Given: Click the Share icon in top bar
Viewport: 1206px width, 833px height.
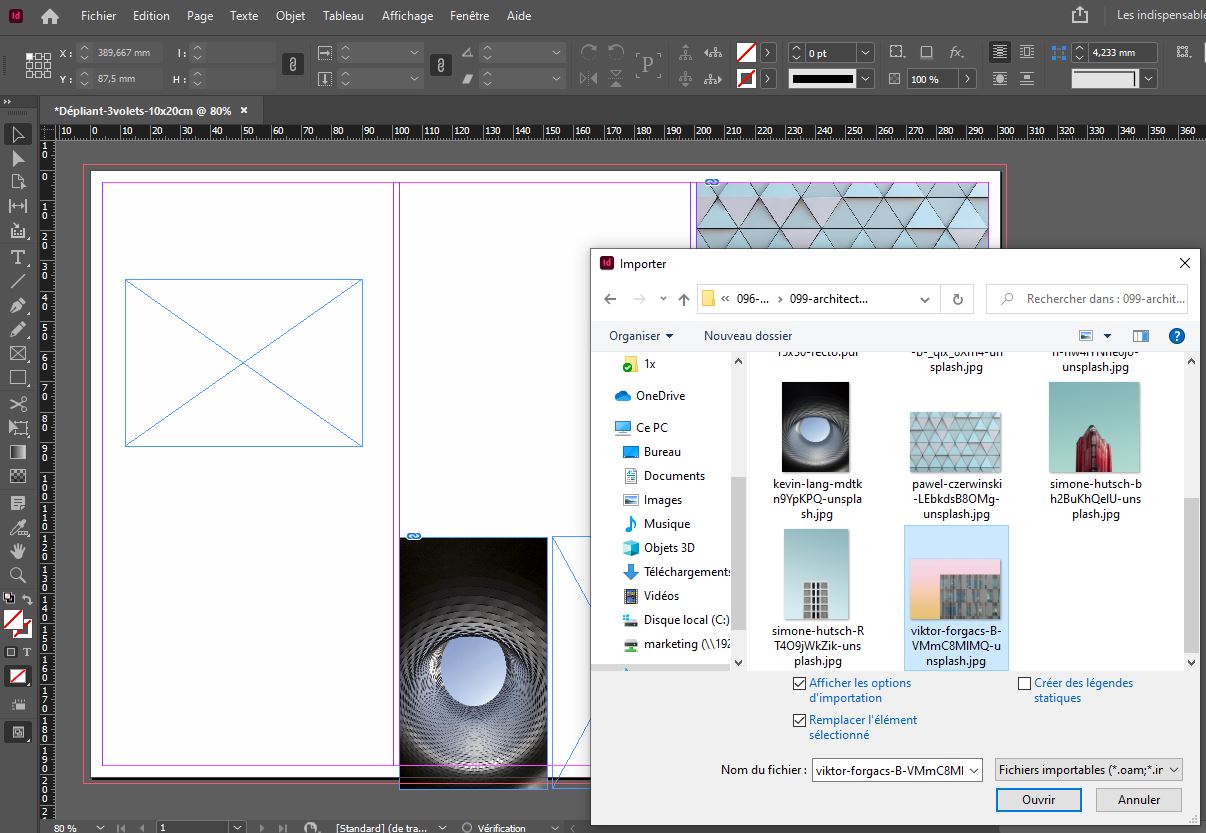Looking at the screenshot, I should [x=1079, y=15].
